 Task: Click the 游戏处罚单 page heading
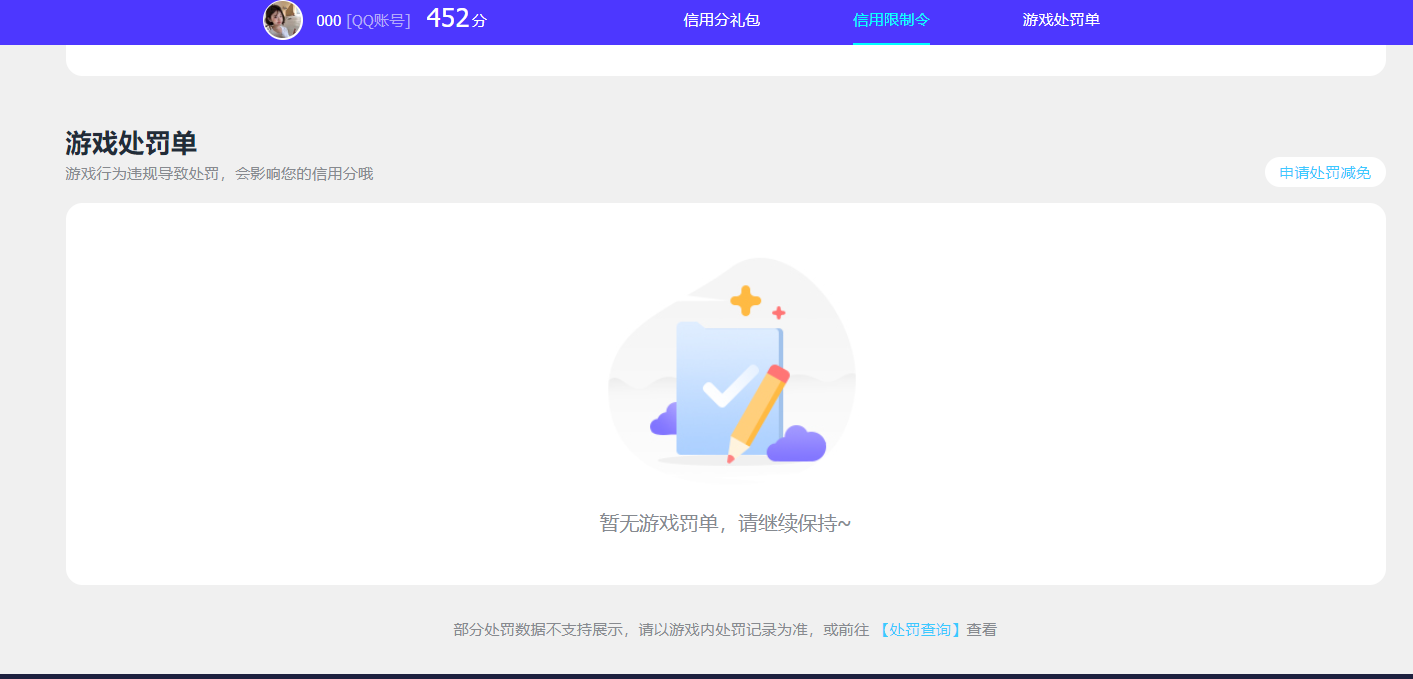pos(130,143)
